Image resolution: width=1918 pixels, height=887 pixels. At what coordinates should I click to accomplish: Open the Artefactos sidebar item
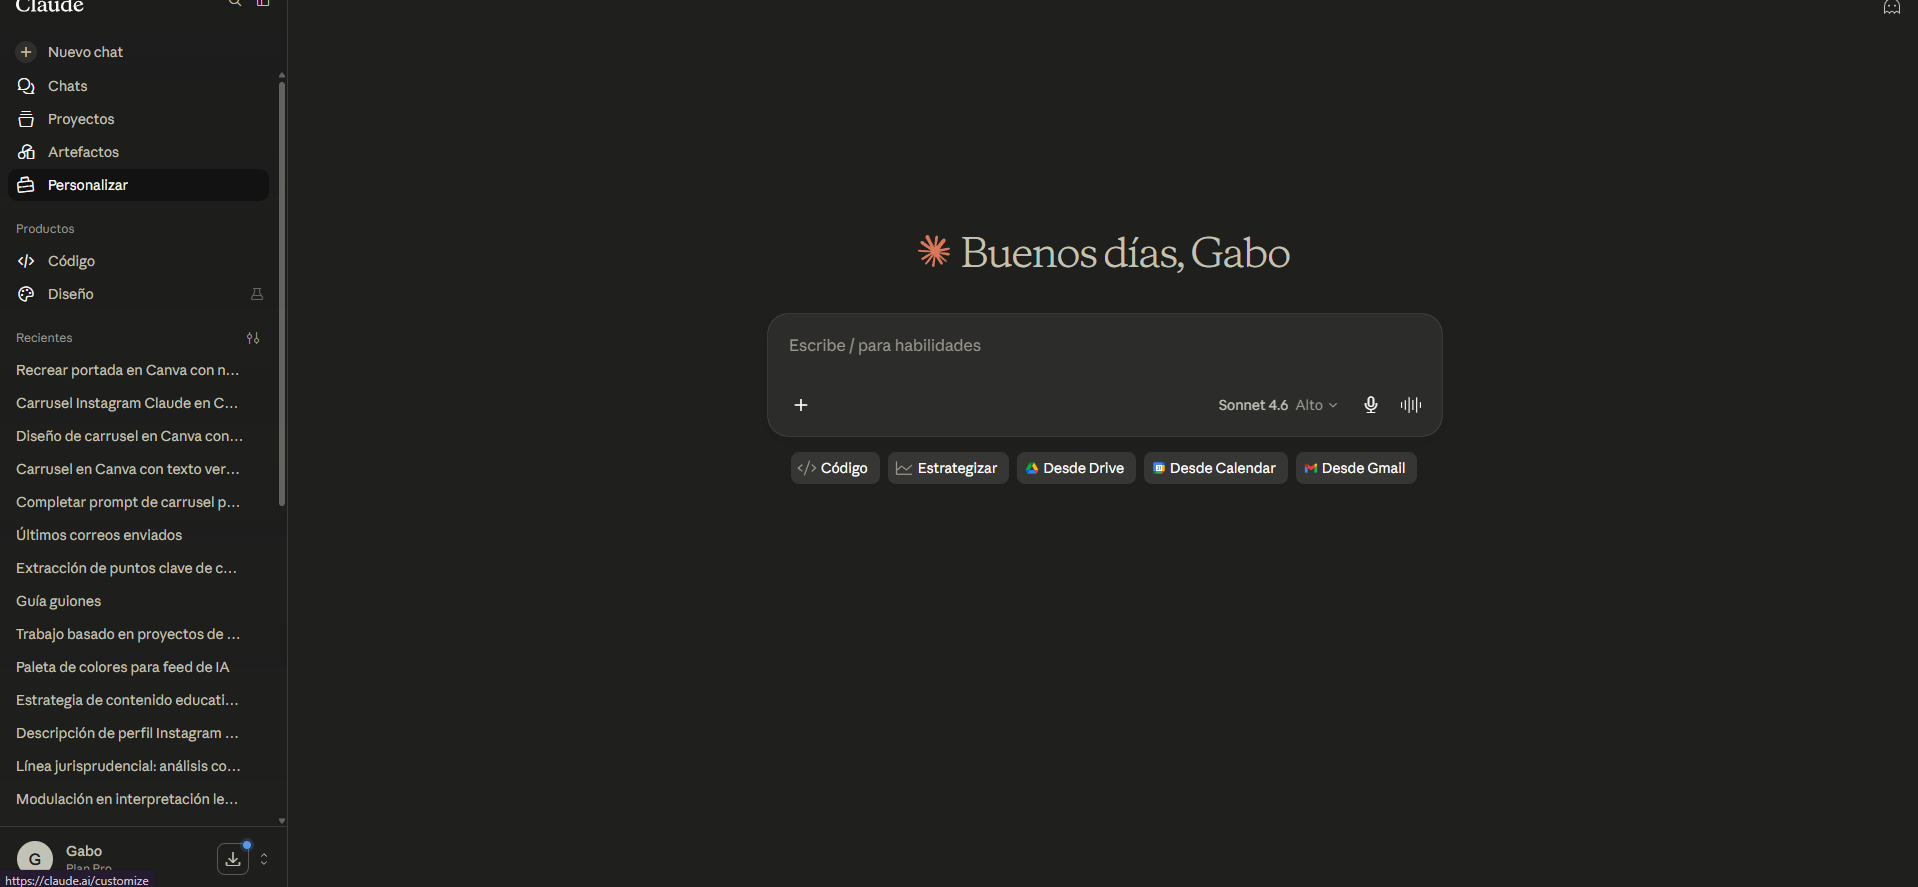click(x=138, y=152)
